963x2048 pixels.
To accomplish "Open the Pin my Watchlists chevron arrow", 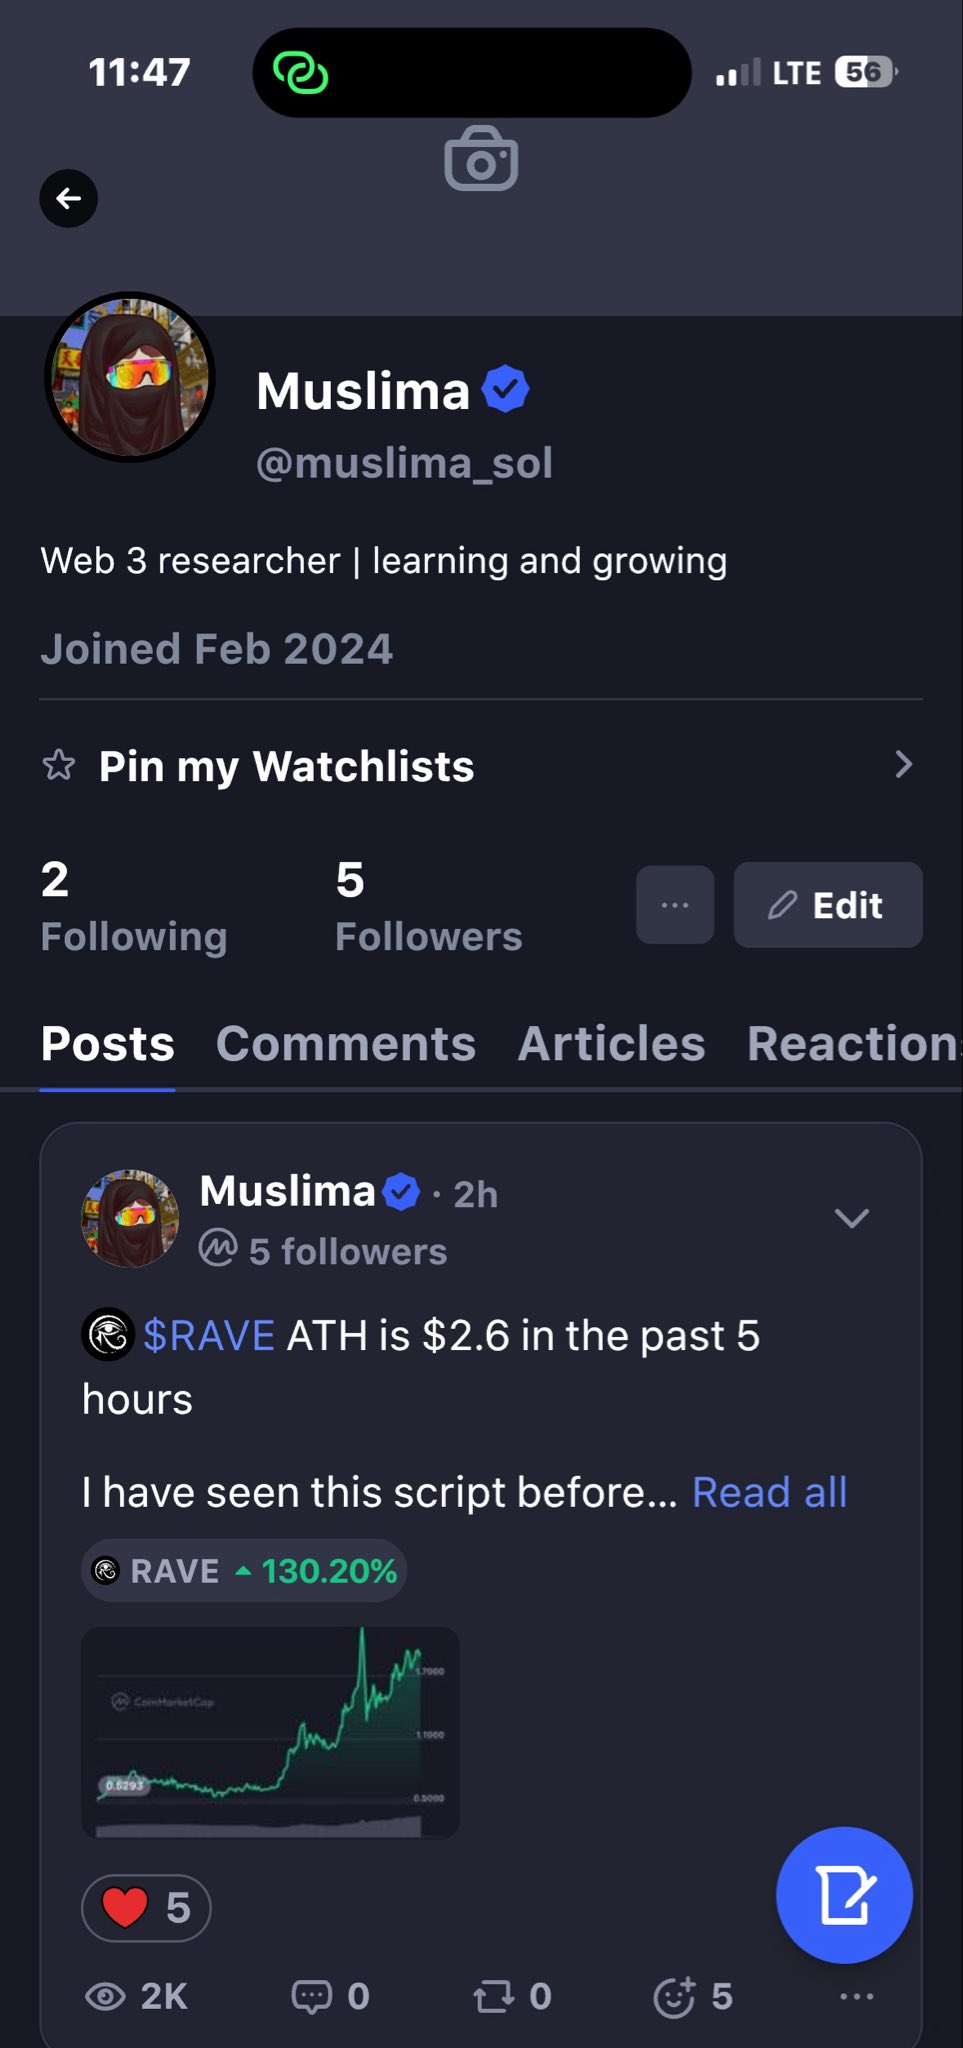I will 904,765.
